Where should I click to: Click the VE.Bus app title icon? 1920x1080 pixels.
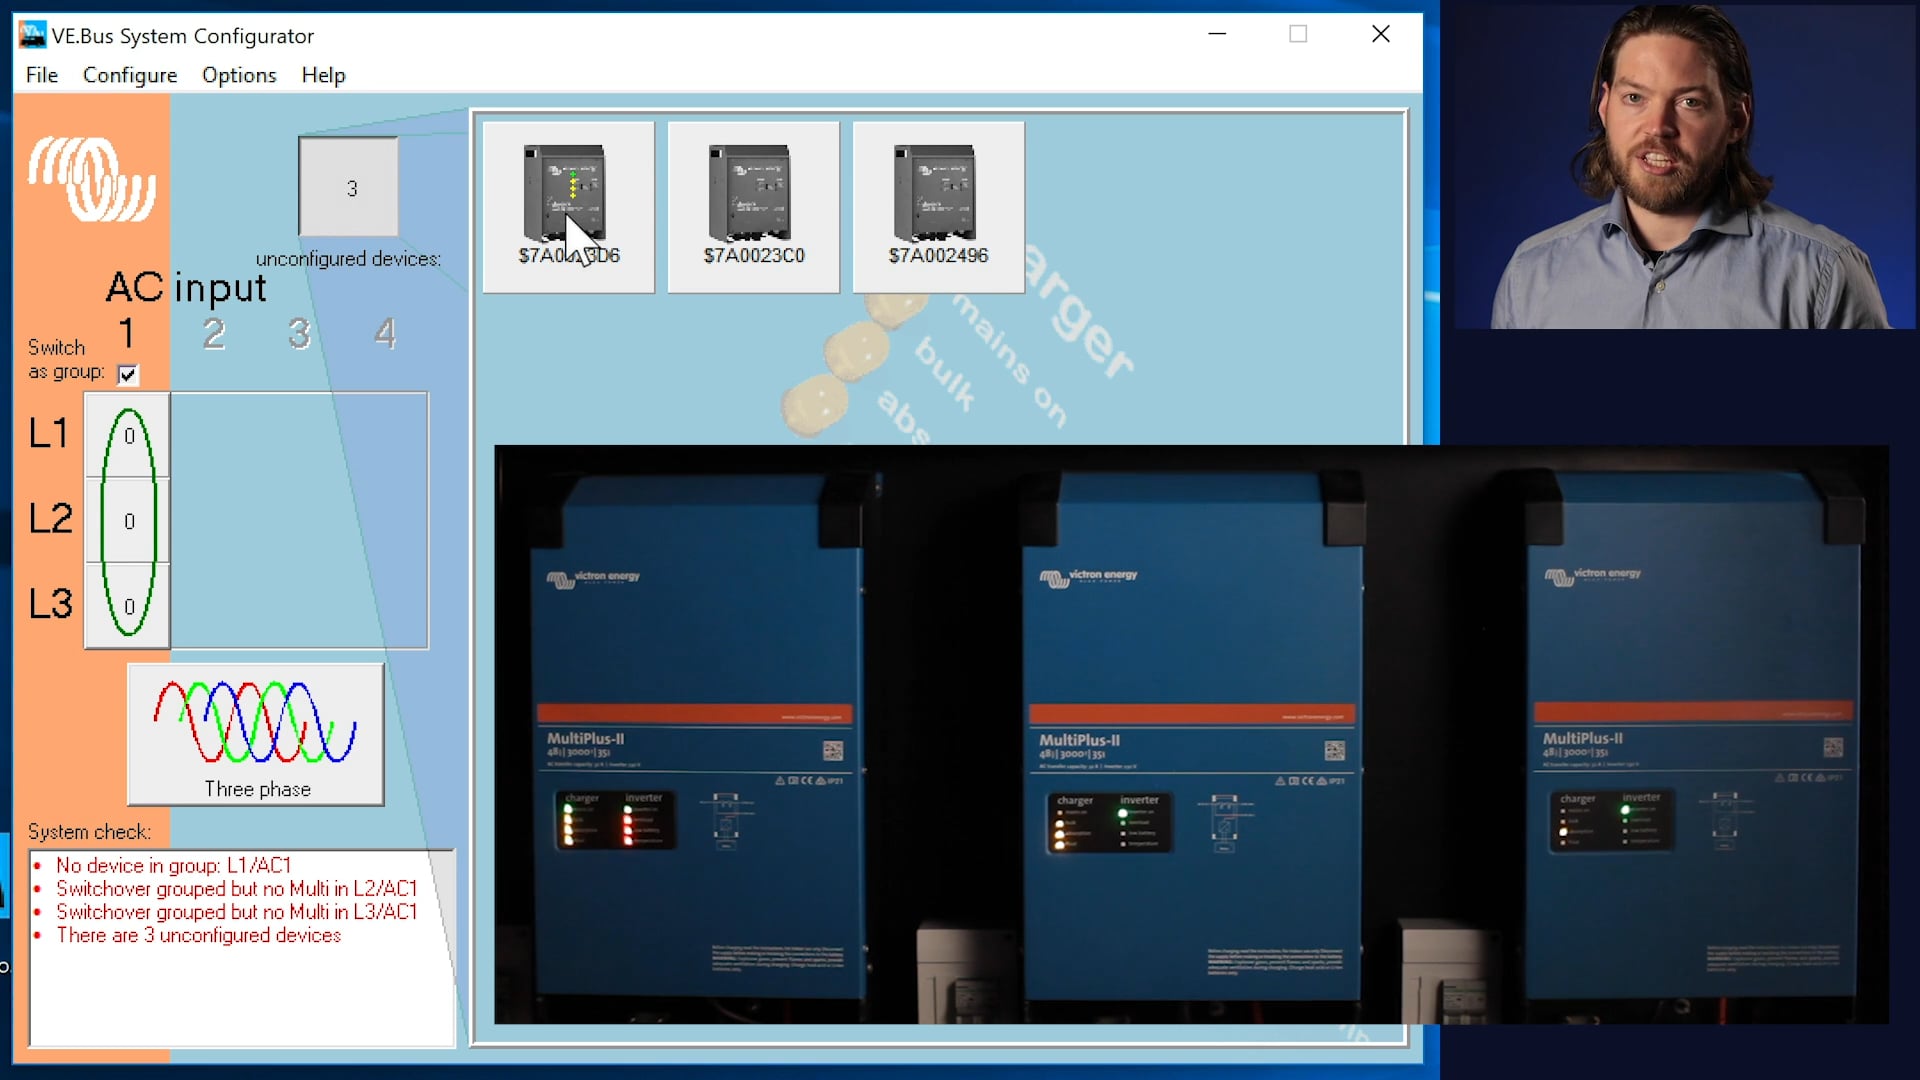pyautogui.click(x=32, y=35)
